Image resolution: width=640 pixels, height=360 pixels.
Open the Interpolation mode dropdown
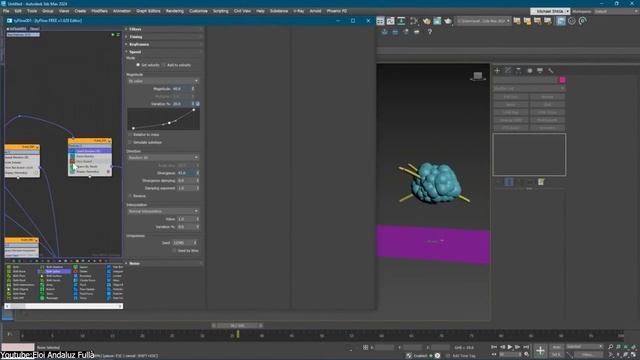pos(163,211)
